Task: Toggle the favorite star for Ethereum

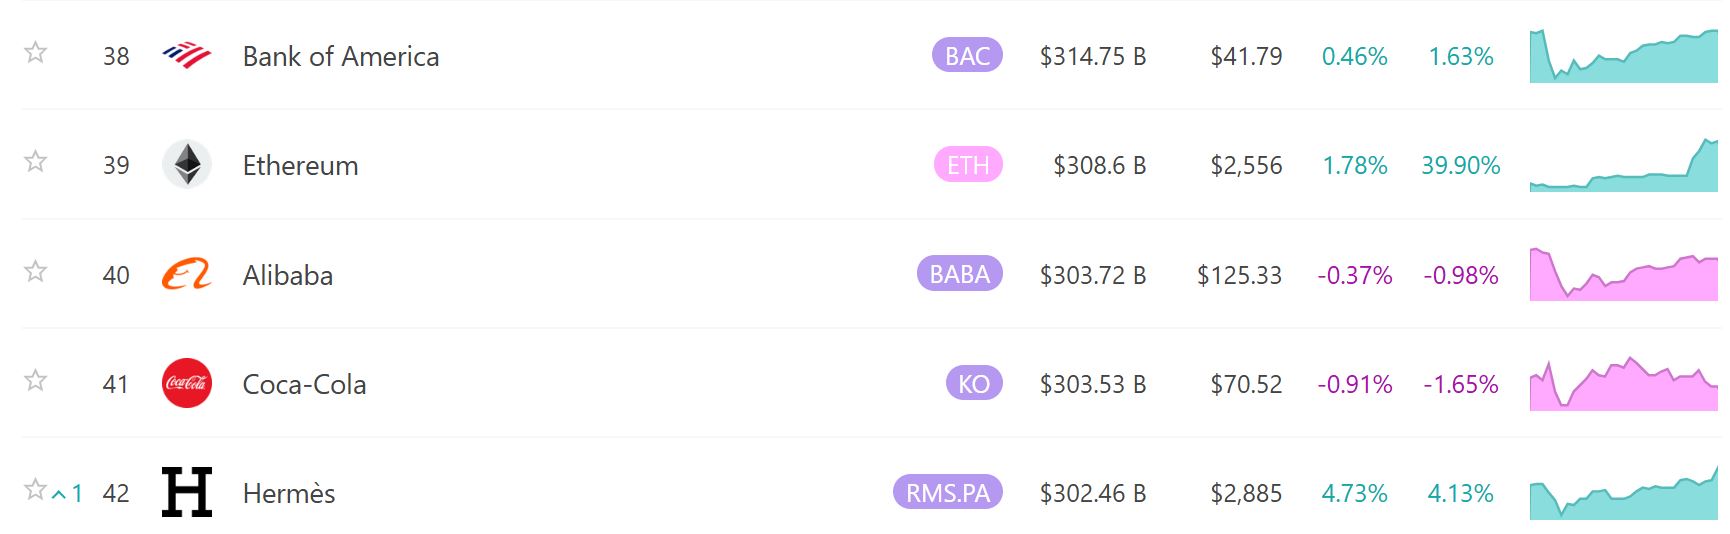Action: [36, 161]
